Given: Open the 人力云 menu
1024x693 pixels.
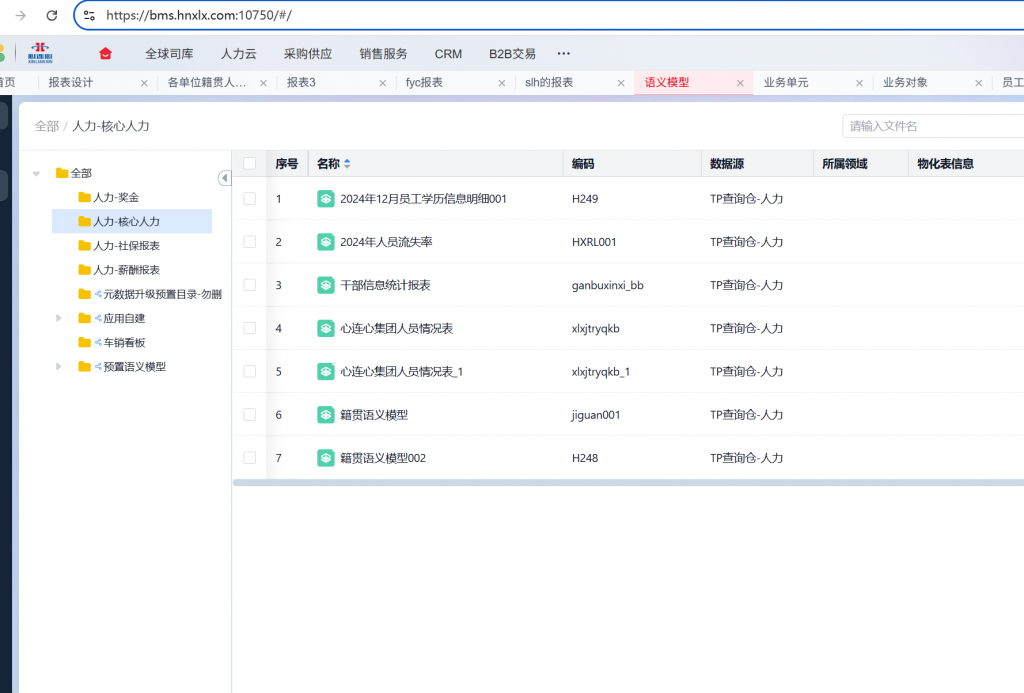Looking at the screenshot, I should click(238, 54).
